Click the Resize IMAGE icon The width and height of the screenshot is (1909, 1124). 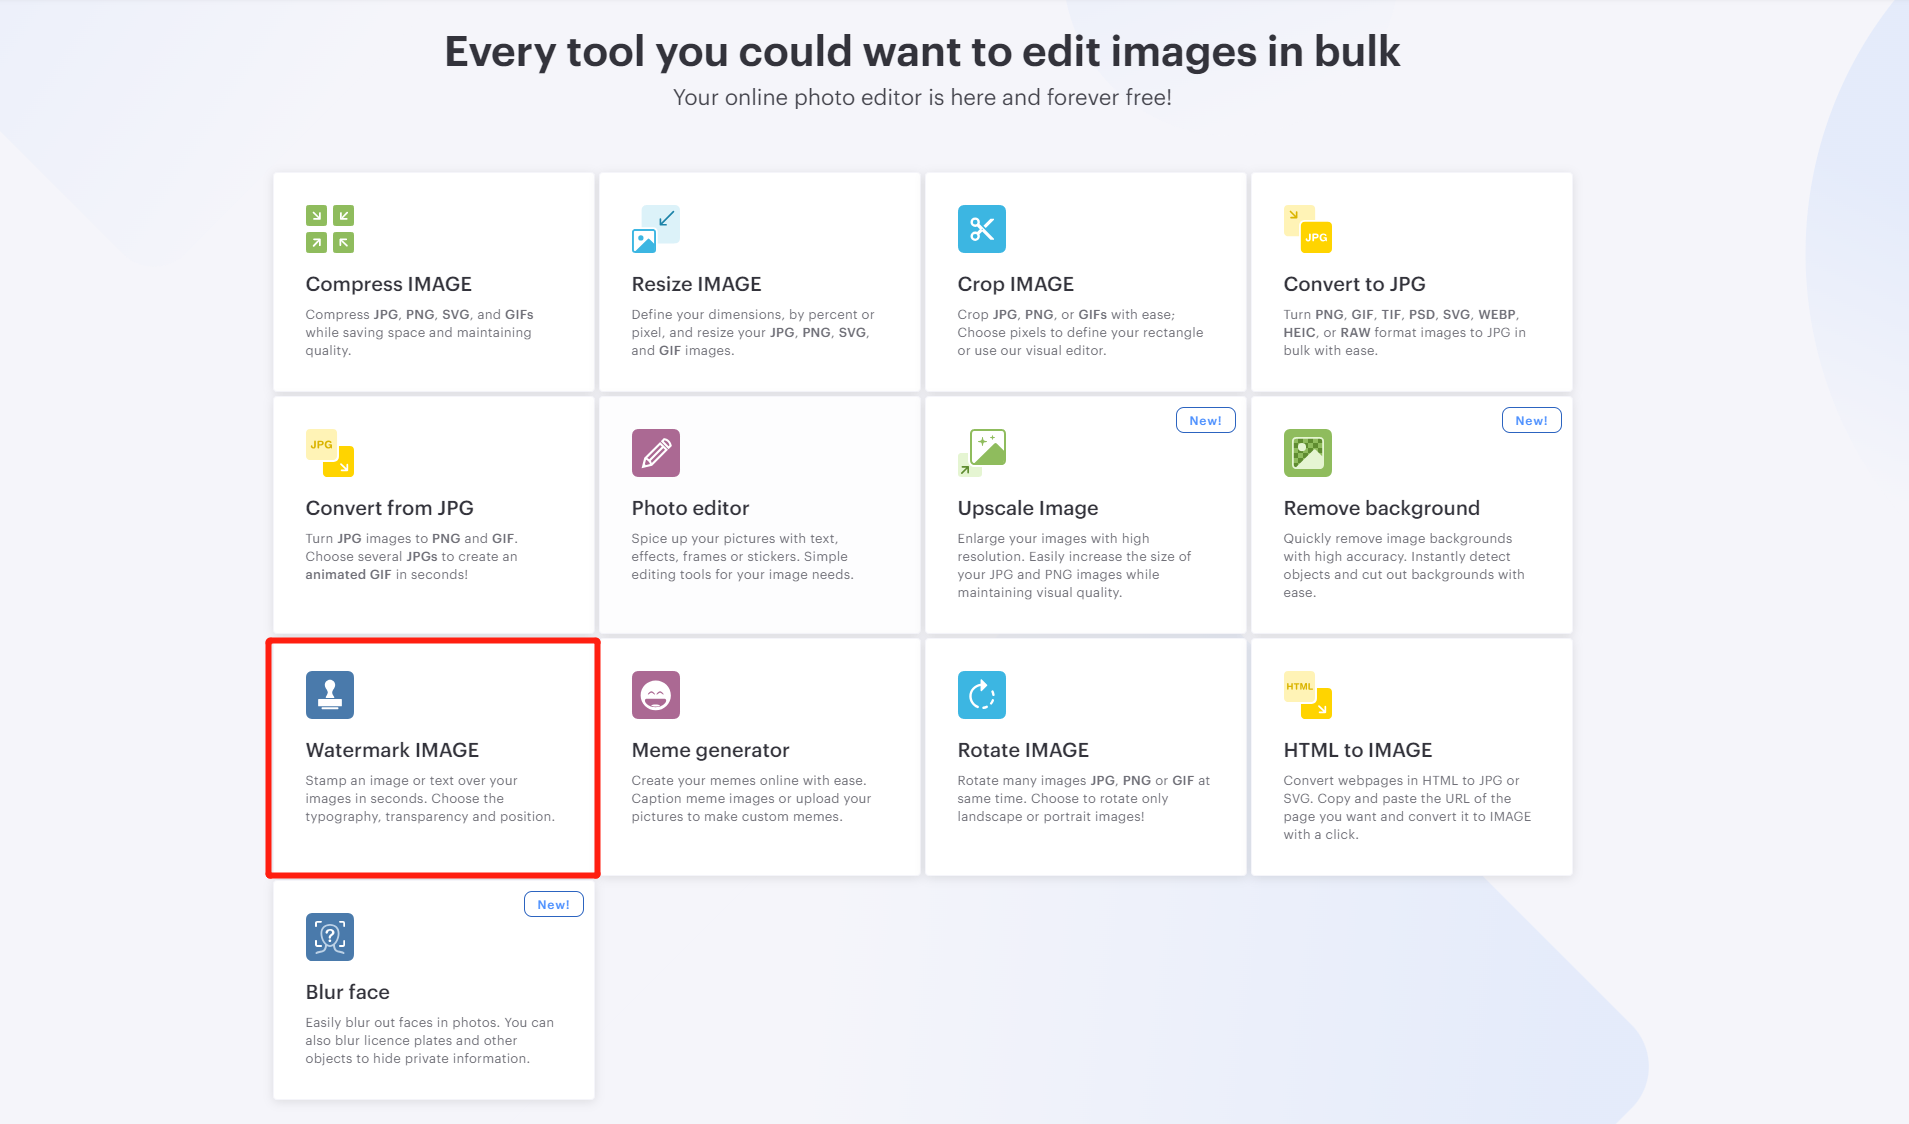click(x=656, y=229)
